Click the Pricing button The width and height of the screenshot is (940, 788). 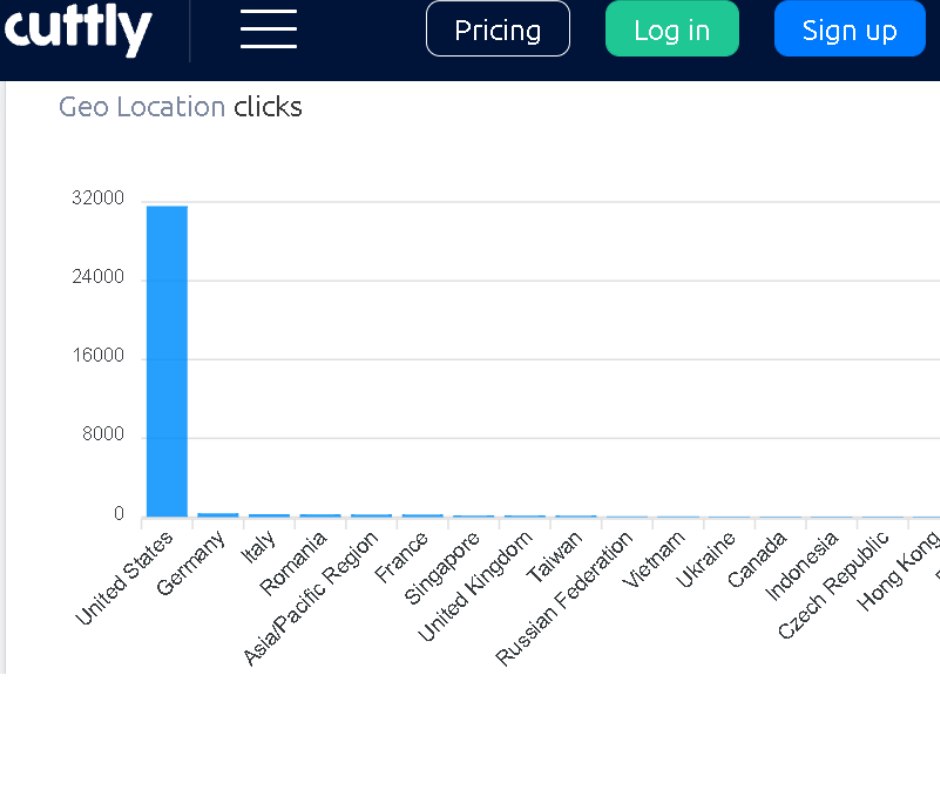[497, 30]
